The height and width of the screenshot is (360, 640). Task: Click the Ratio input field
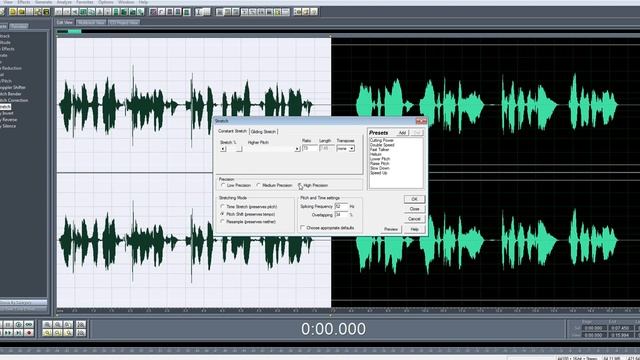click(x=309, y=149)
